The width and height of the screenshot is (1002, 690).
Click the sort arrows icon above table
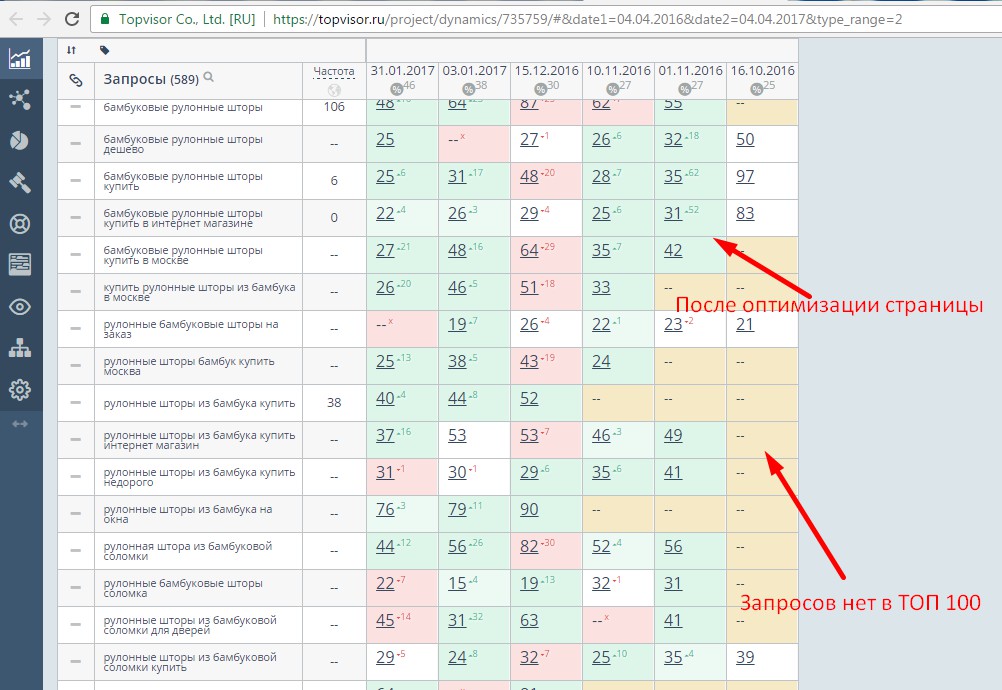(x=71, y=50)
